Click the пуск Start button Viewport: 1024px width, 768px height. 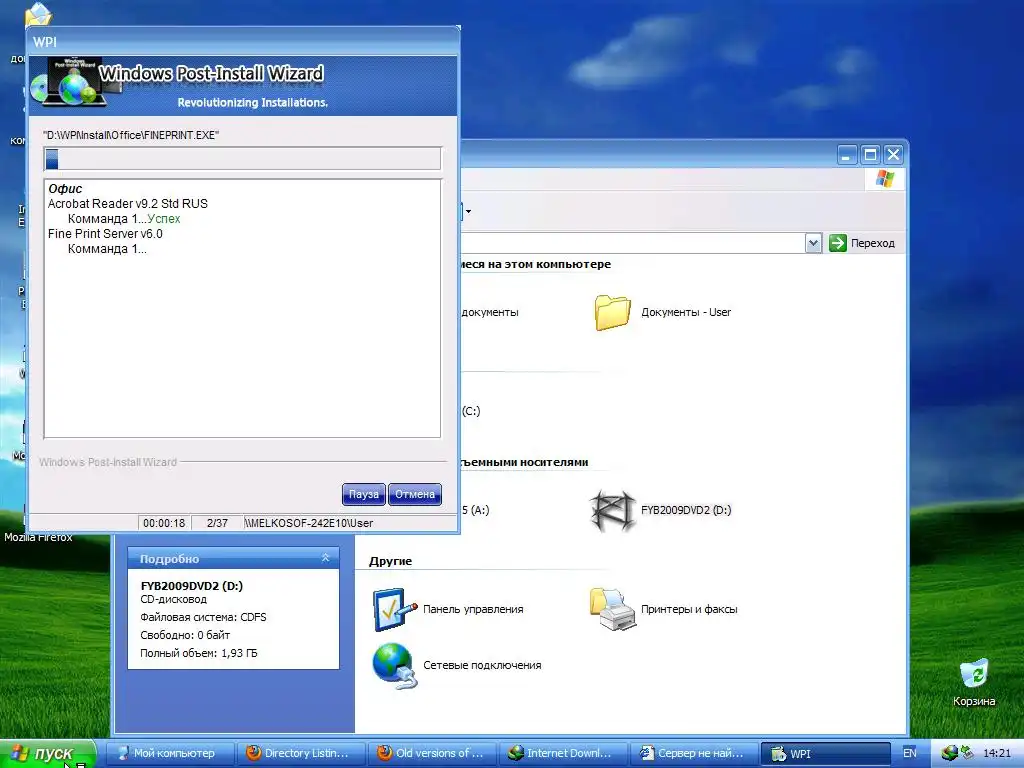click(x=48, y=754)
